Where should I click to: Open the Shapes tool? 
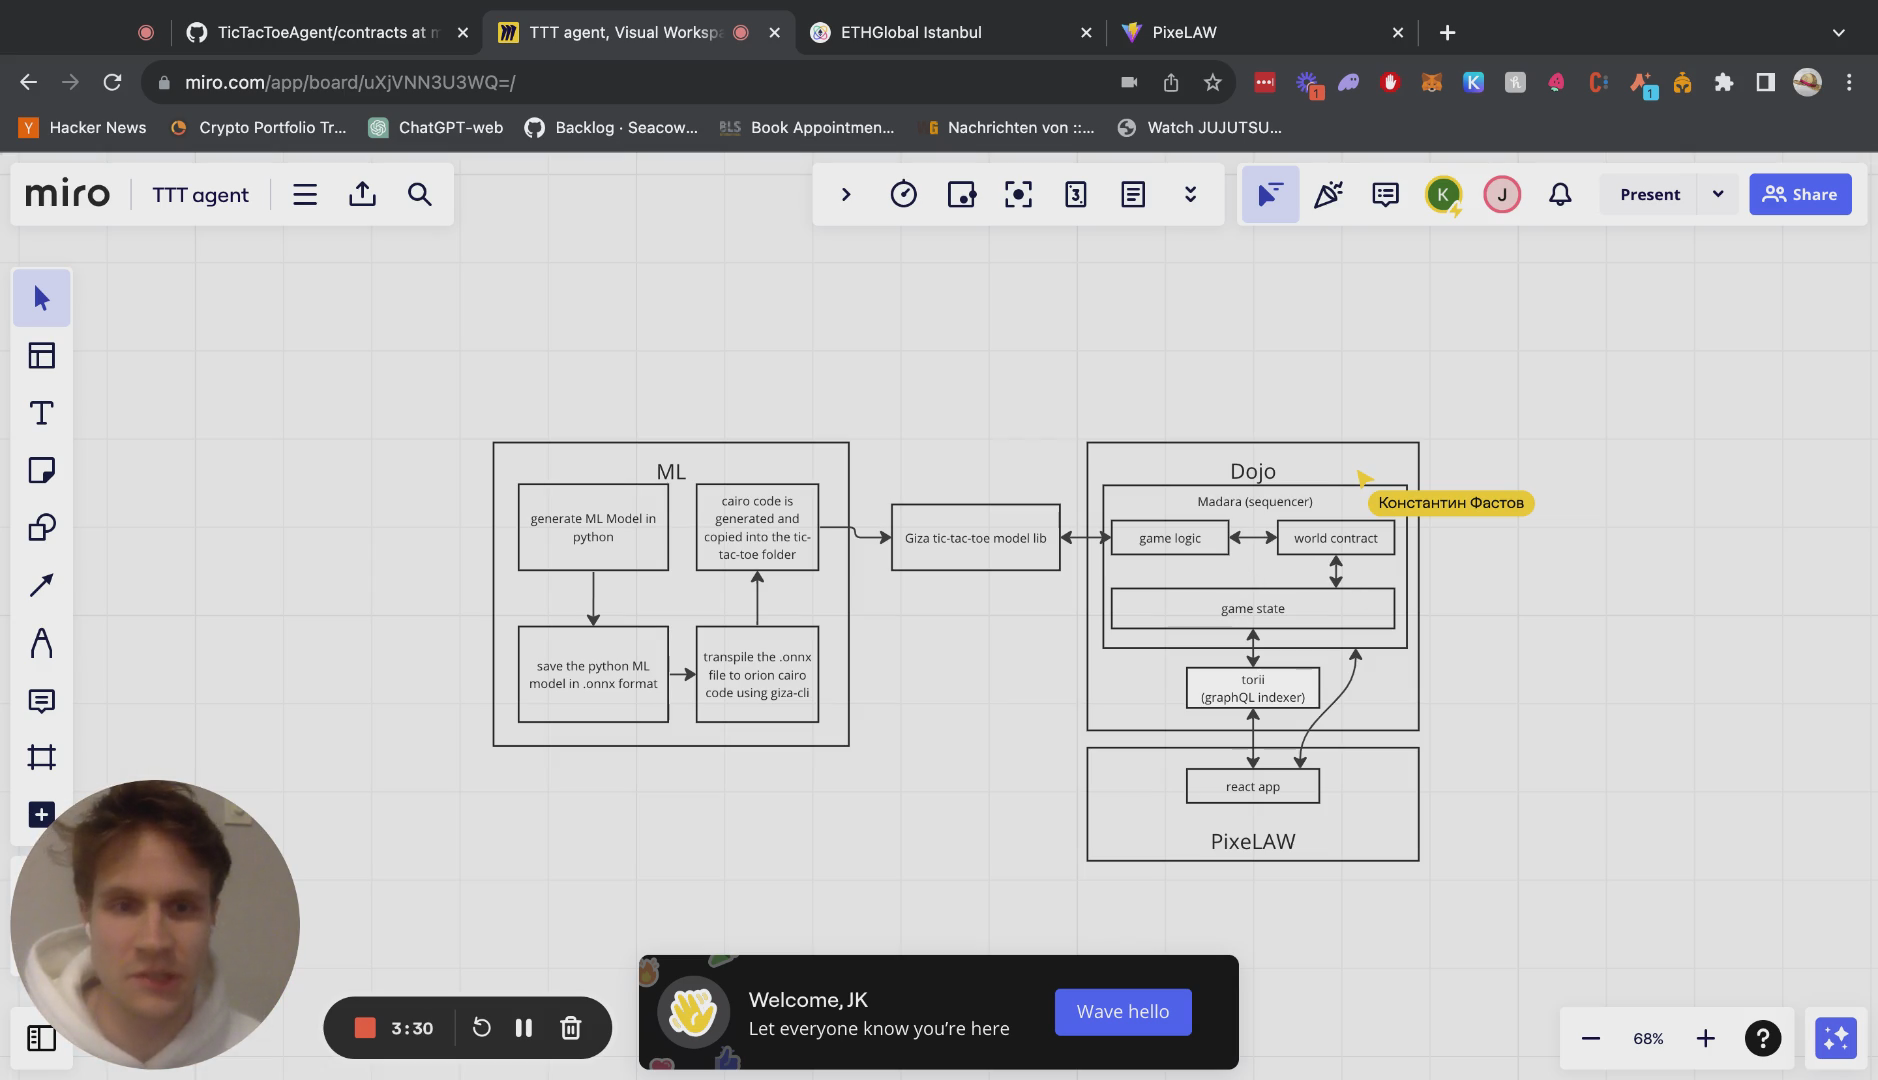pos(41,527)
